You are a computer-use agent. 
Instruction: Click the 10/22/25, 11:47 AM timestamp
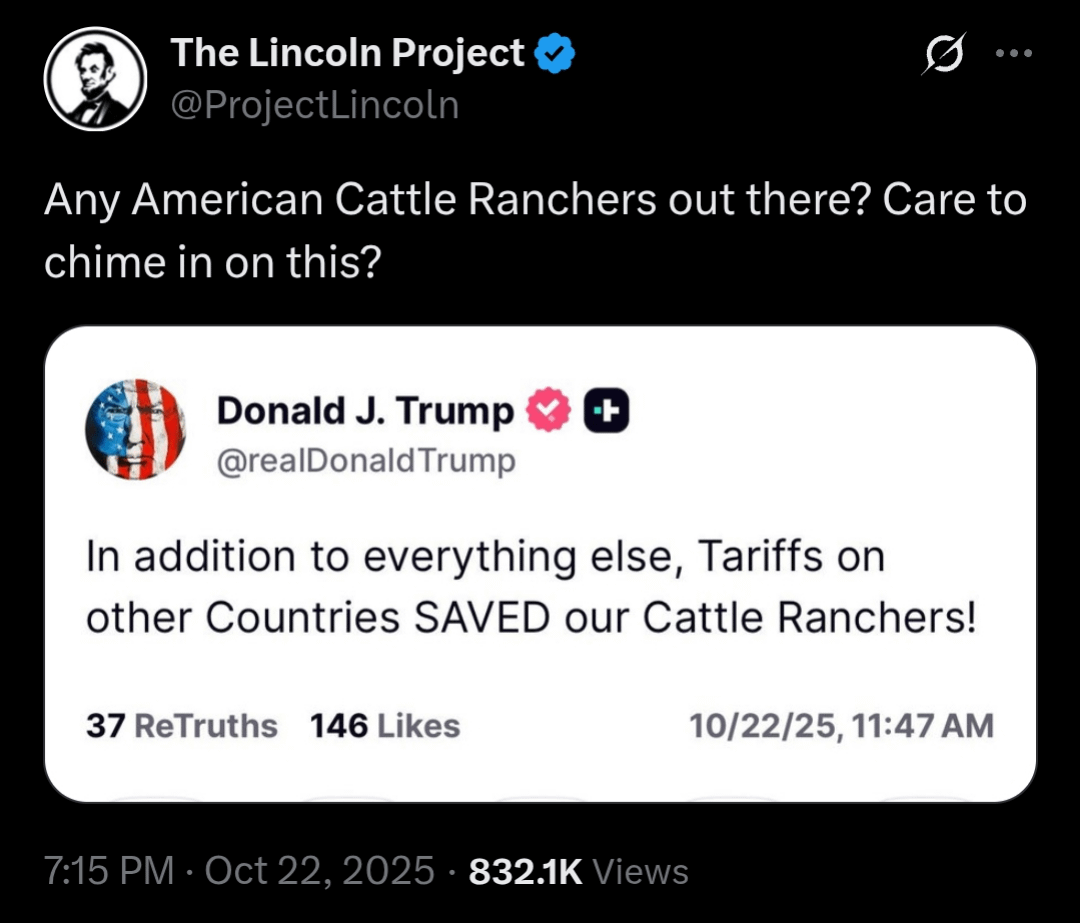pyautogui.click(x=841, y=725)
